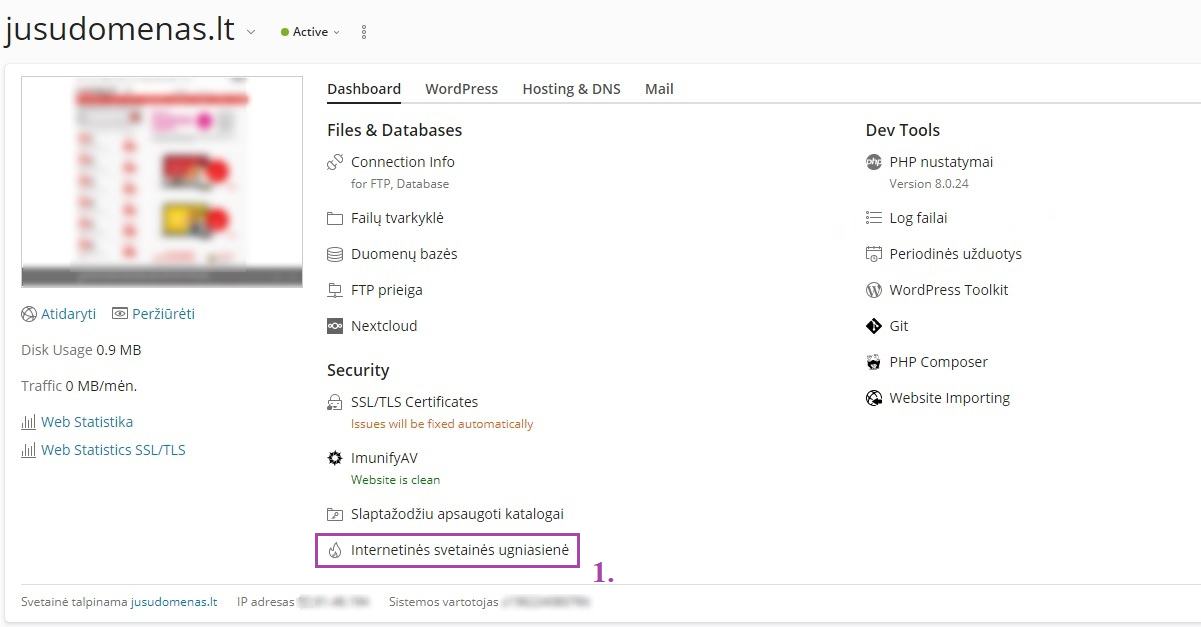Switch to the WordPress tab

(461, 89)
